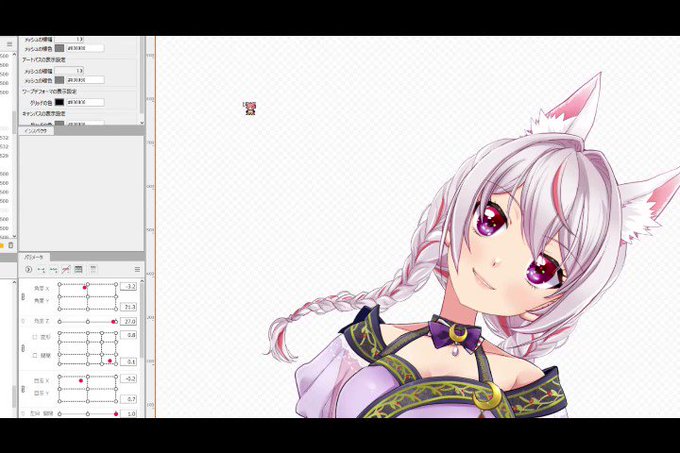Image resolution: width=680 pixels, height=453 pixels.
Task: Click the parameter panel scrollbar thumb
Action: pos(141,322)
